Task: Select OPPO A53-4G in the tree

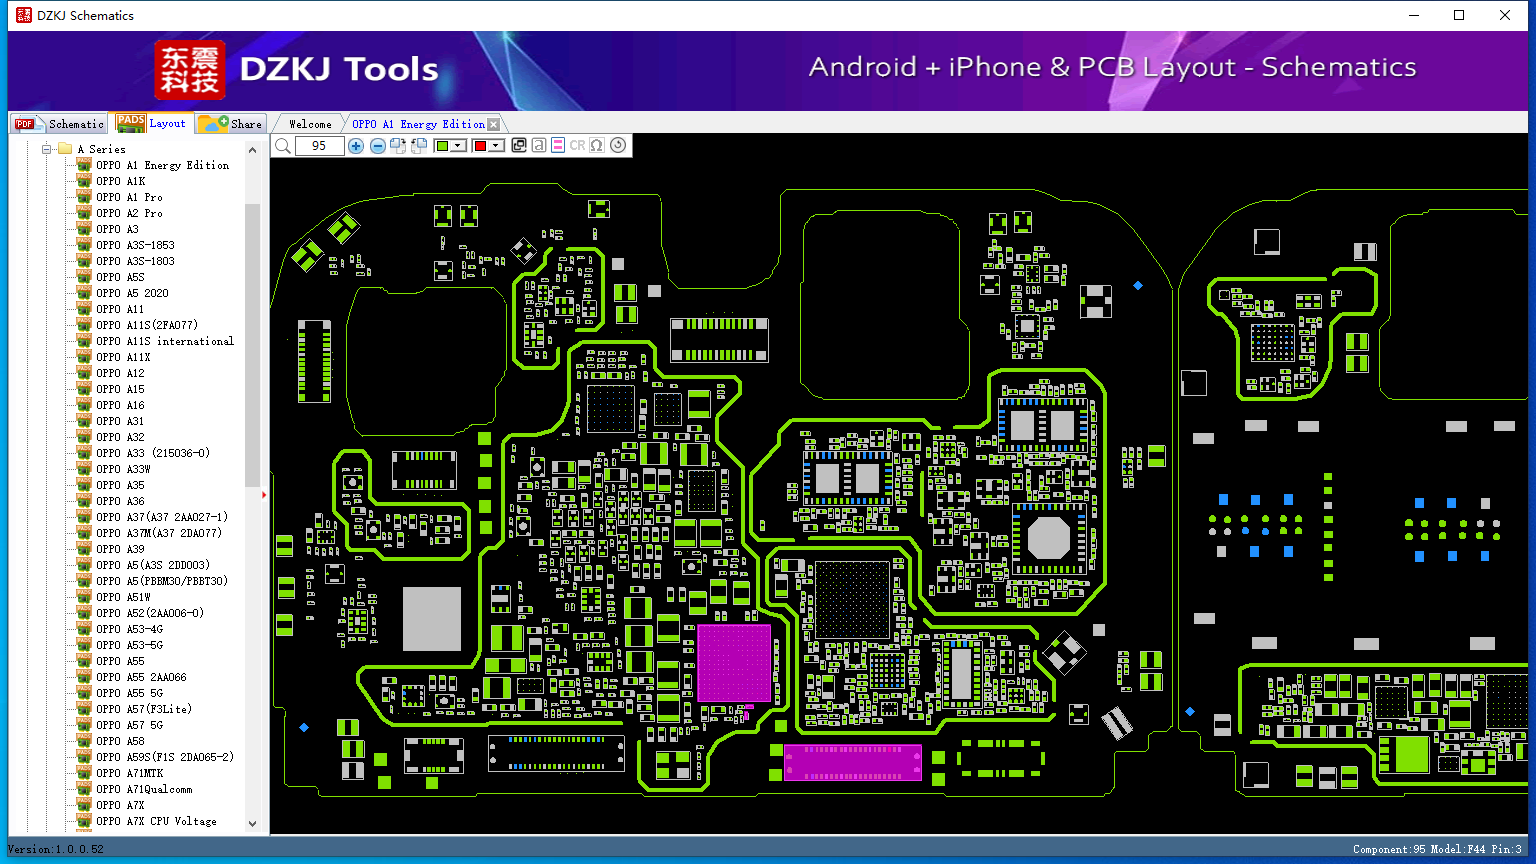Action: [x=129, y=629]
